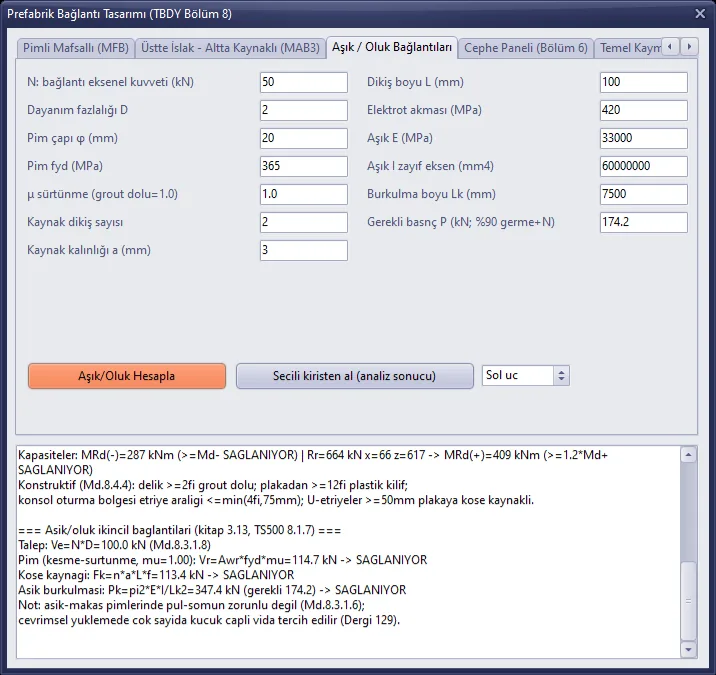Switch to Pimli Mafsallı (MFB) tab
The width and height of the screenshot is (716, 675).
pyautogui.click(x=76, y=48)
